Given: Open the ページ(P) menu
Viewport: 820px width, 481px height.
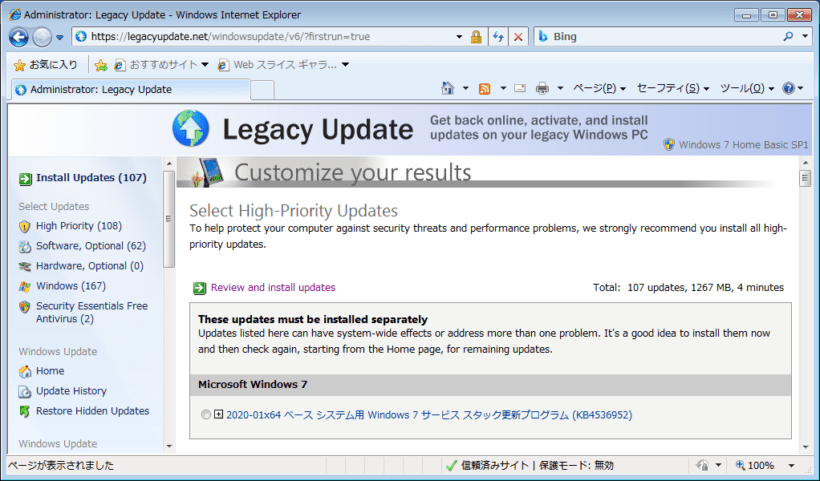Looking at the screenshot, I should pos(599,88).
